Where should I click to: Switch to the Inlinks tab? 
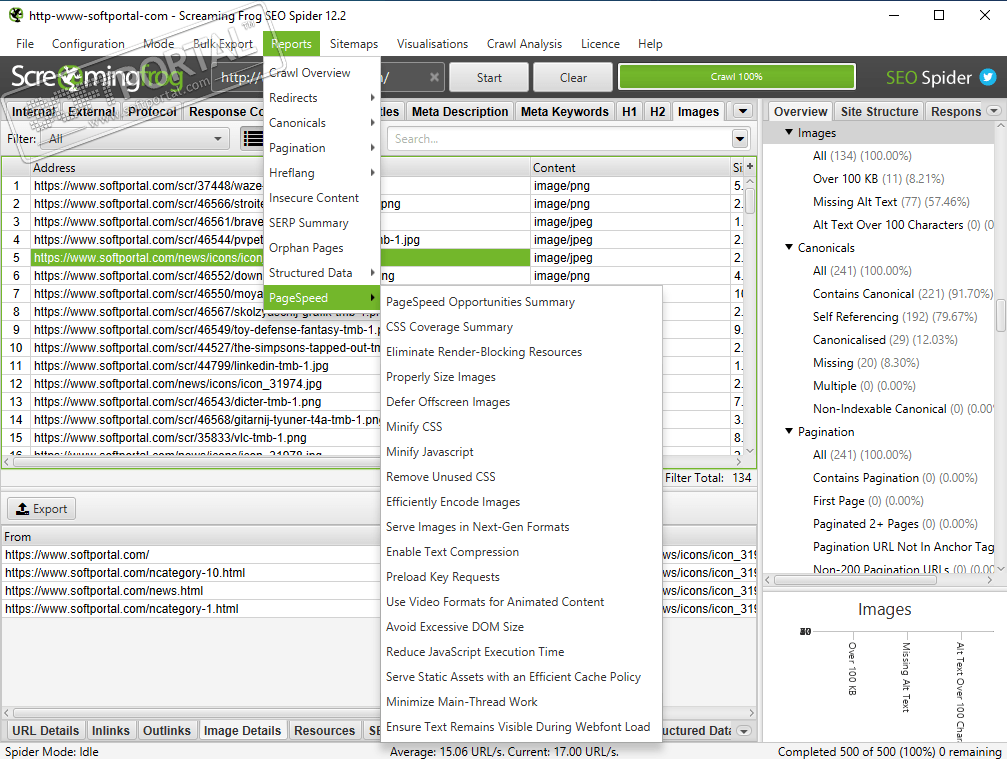tap(110, 731)
